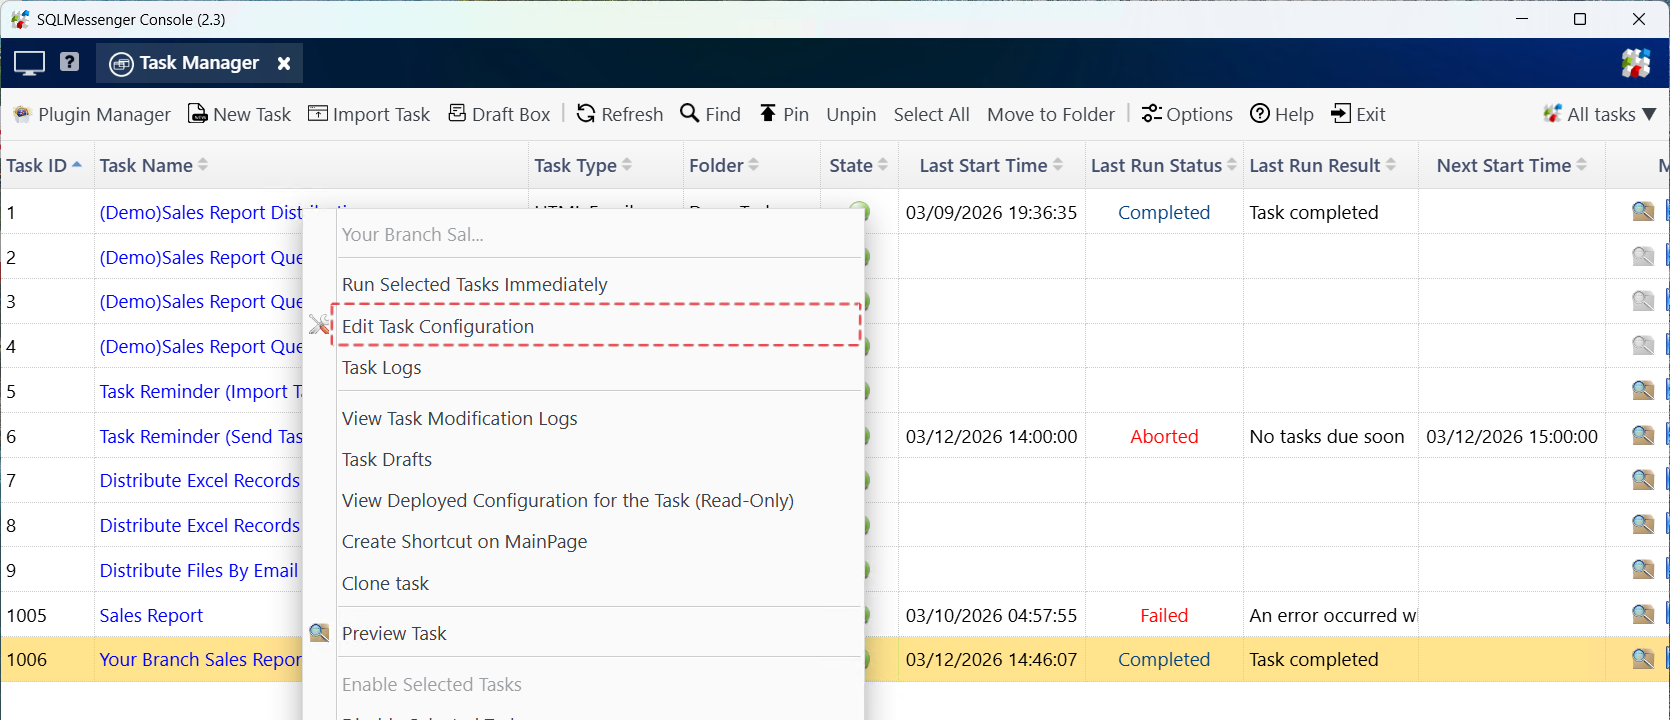Click Unpin in toolbar
Image resolution: width=1670 pixels, height=720 pixels.
851,114
